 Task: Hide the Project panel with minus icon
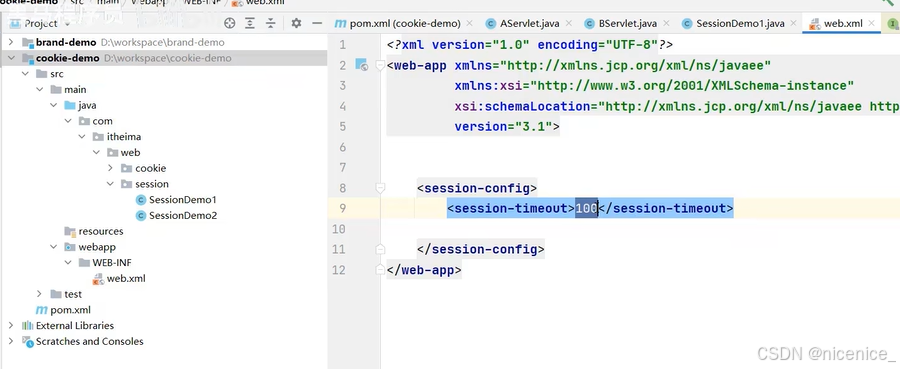pyautogui.click(x=317, y=23)
